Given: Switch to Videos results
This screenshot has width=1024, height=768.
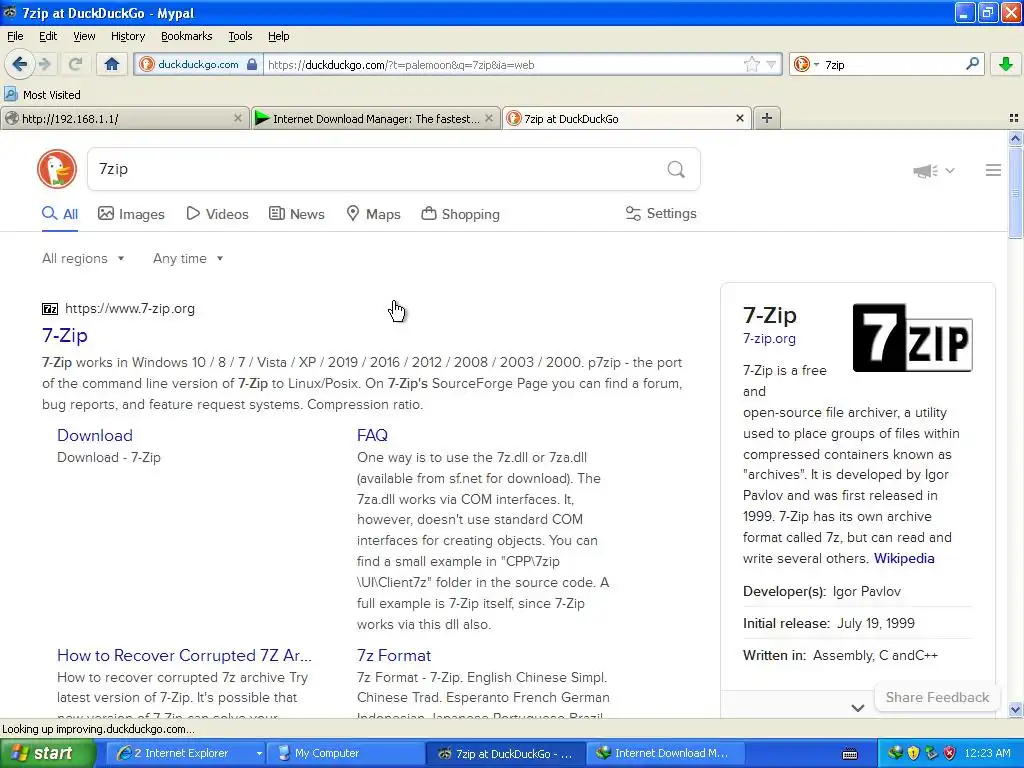Looking at the screenshot, I should [217, 214].
